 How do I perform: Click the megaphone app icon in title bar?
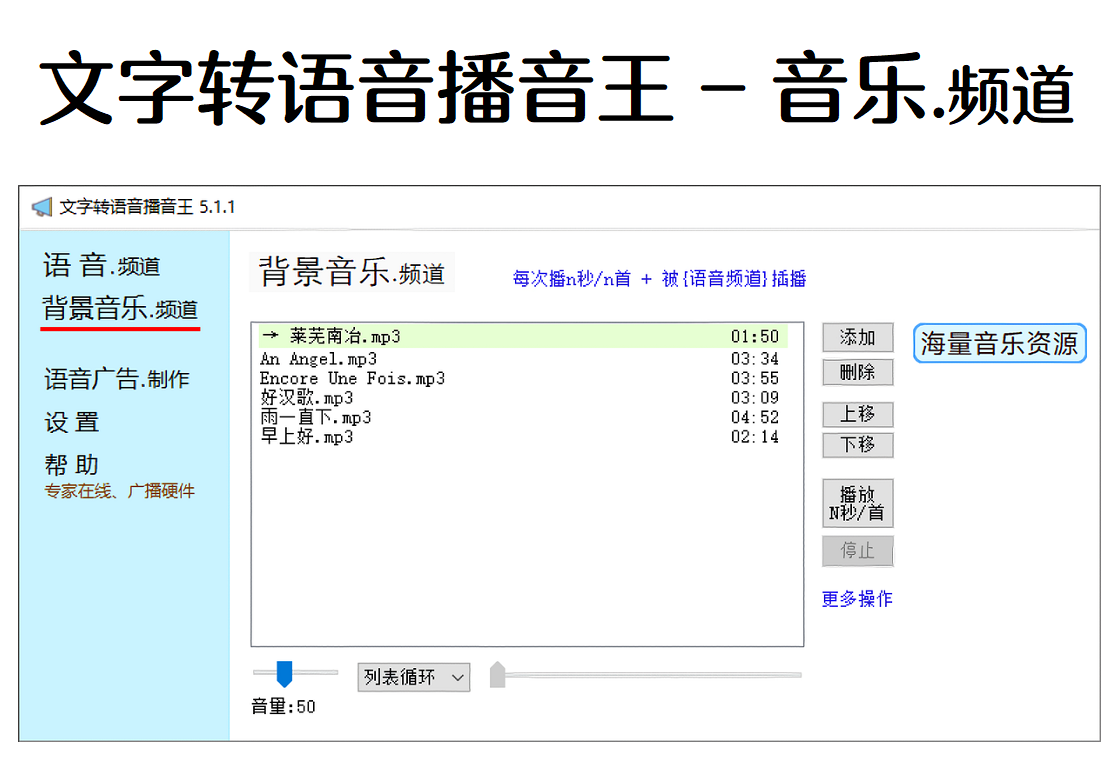tap(41, 207)
